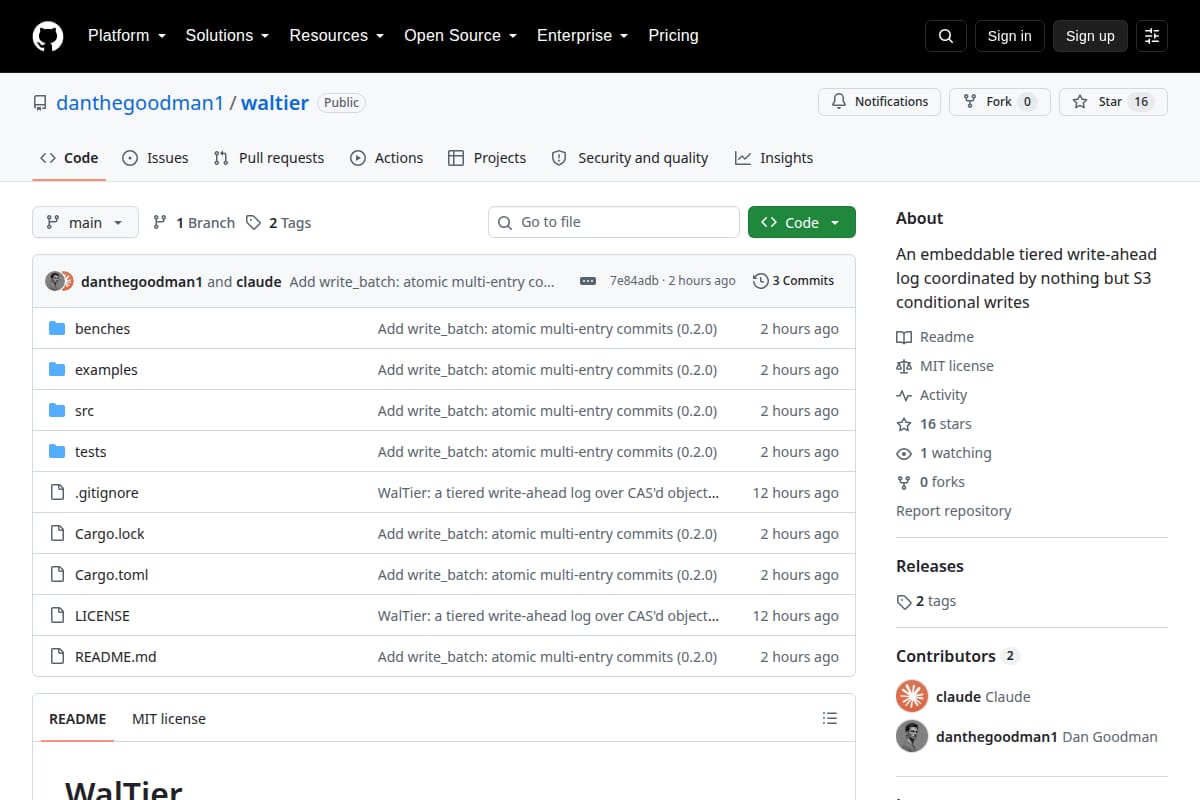
Task: Expand the Platform menu
Action: (x=126, y=36)
